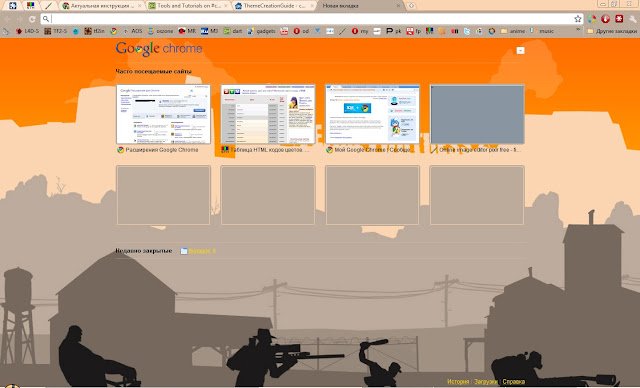Viewport: 640px width, 388px height.
Task: Switch to the pinned pencil-icon tab
Action: tap(49, 6)
